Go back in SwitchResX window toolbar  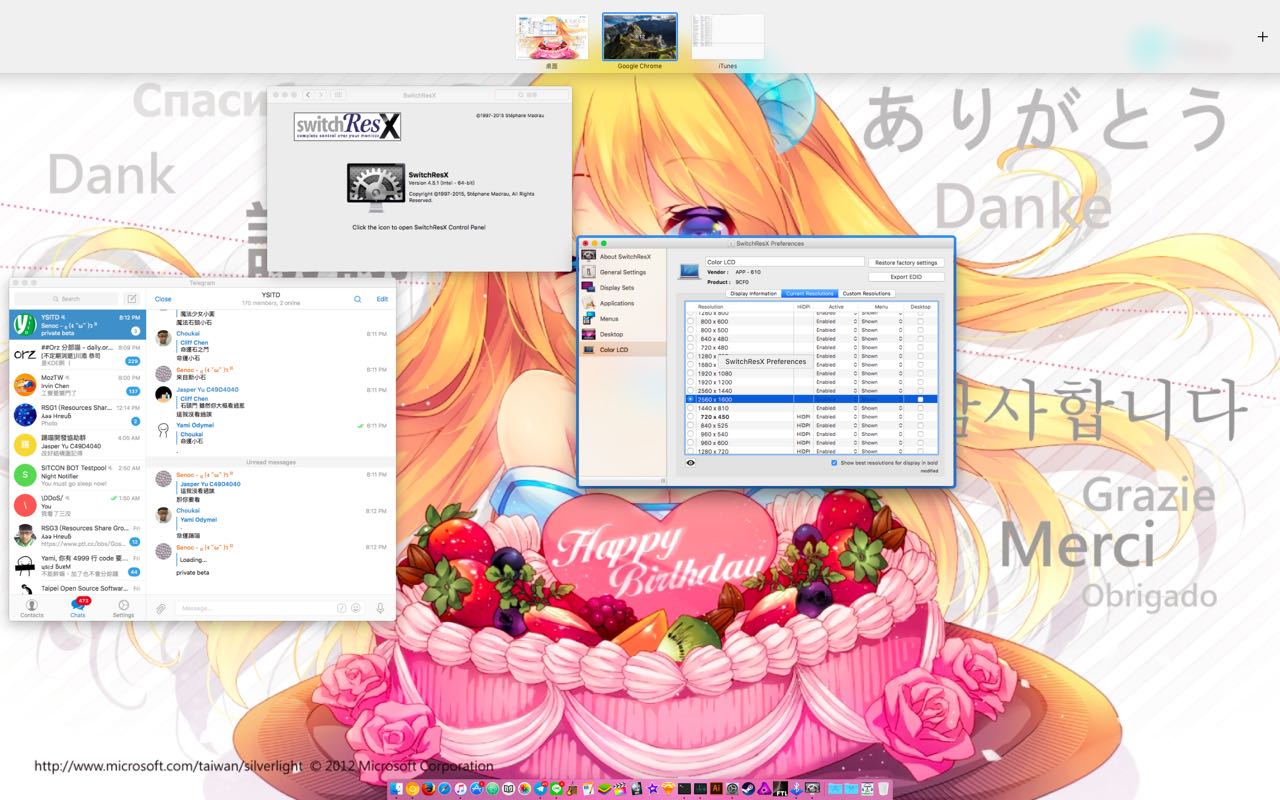[308, 94]
